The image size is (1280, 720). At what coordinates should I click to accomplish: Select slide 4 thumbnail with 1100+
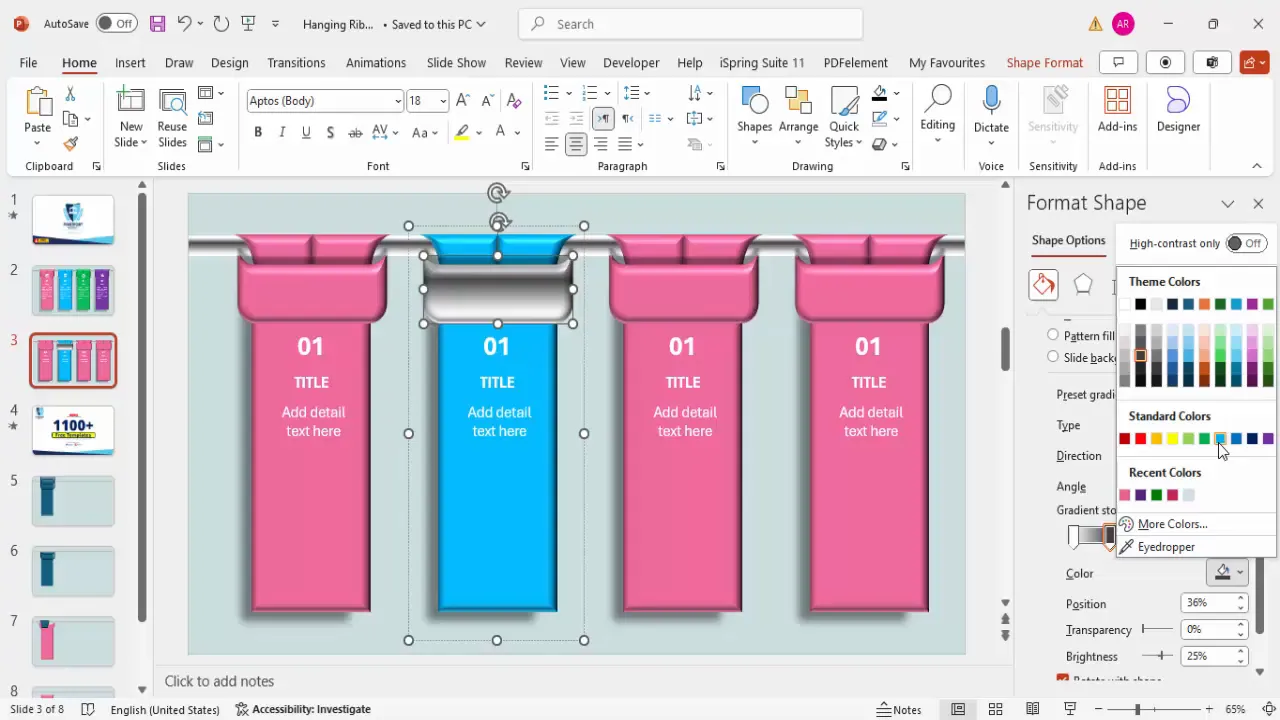tap(73, 430)
